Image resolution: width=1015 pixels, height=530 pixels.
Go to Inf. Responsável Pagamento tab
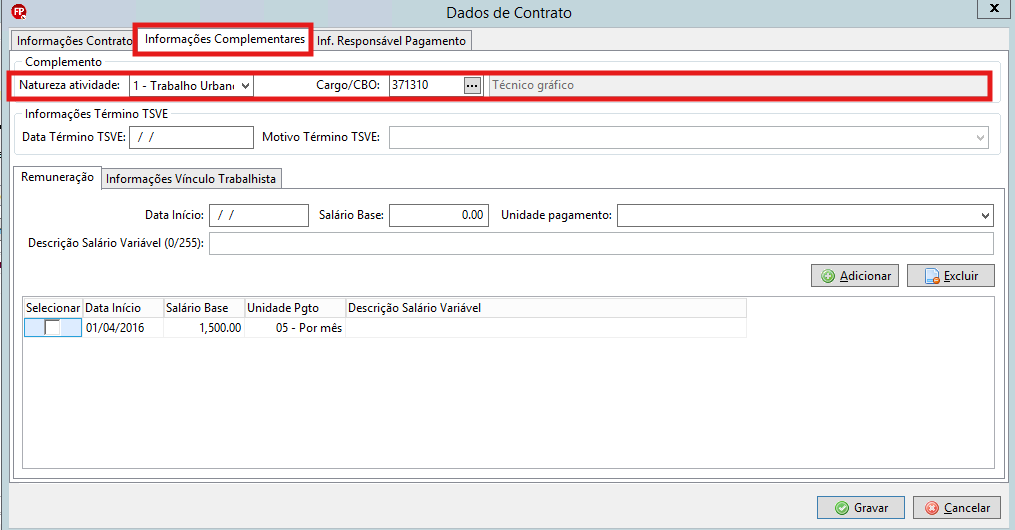point(392,41)
